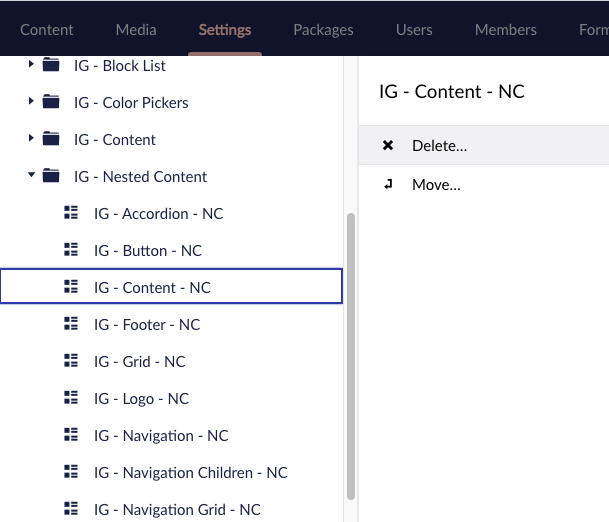Click the IG - Navigation Children - NC icon
The image size is (609, 522).
[71, 472]
